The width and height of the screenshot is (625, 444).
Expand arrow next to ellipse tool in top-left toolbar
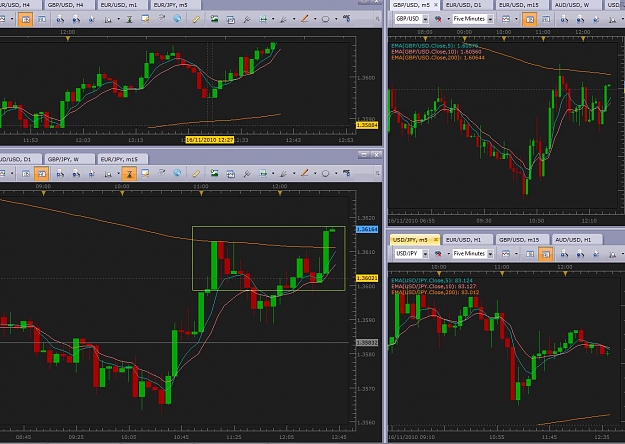pos(336,19)
